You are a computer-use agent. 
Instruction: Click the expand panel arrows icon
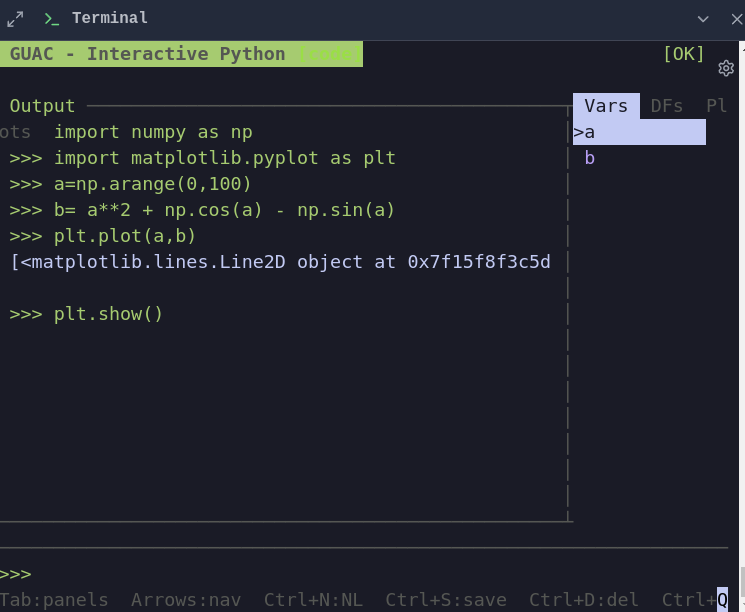tap(15, 19)
